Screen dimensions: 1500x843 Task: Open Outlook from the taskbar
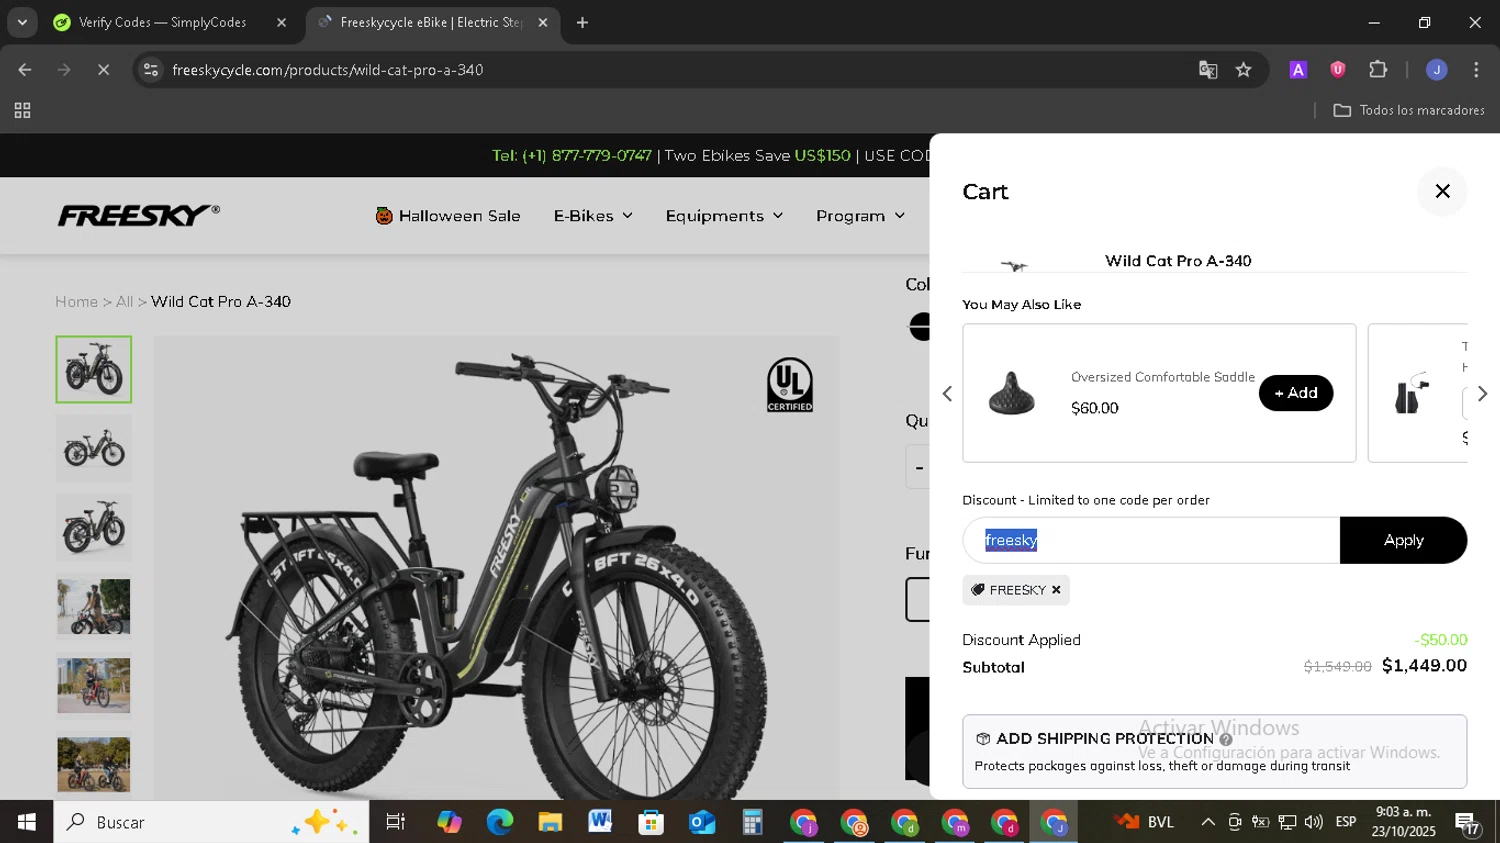[701, 822]
